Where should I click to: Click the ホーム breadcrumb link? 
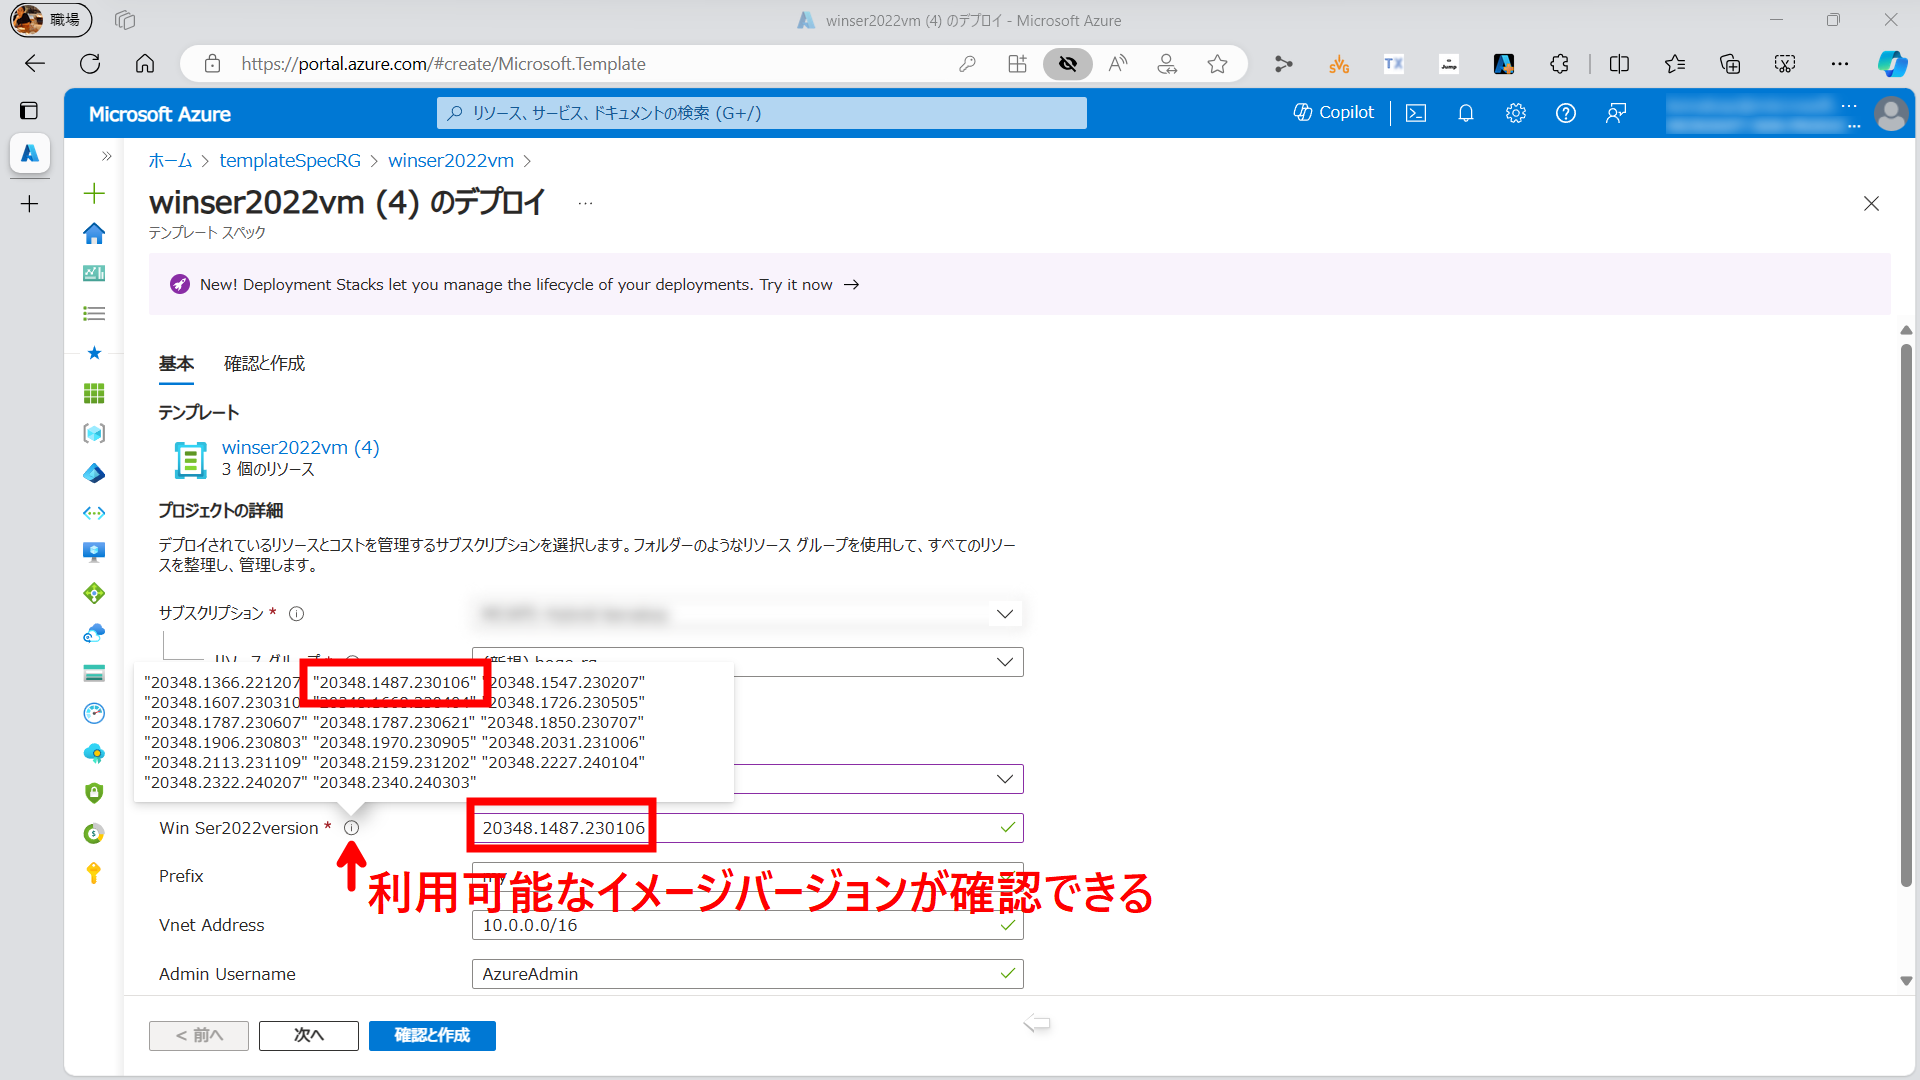click(x=170, y=161)
